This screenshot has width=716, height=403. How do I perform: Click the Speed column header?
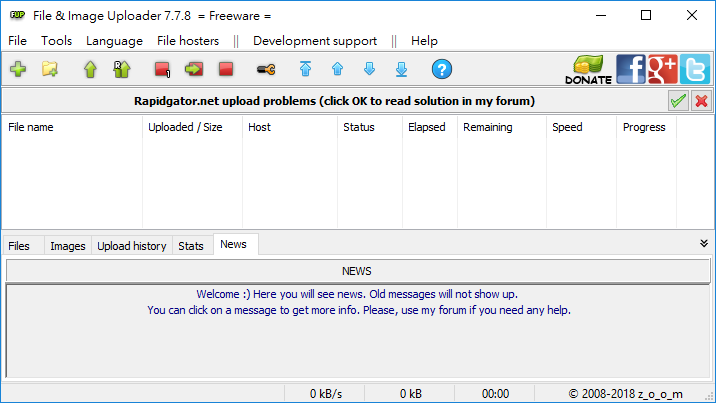pyautogui.click(x=581, y=127)
